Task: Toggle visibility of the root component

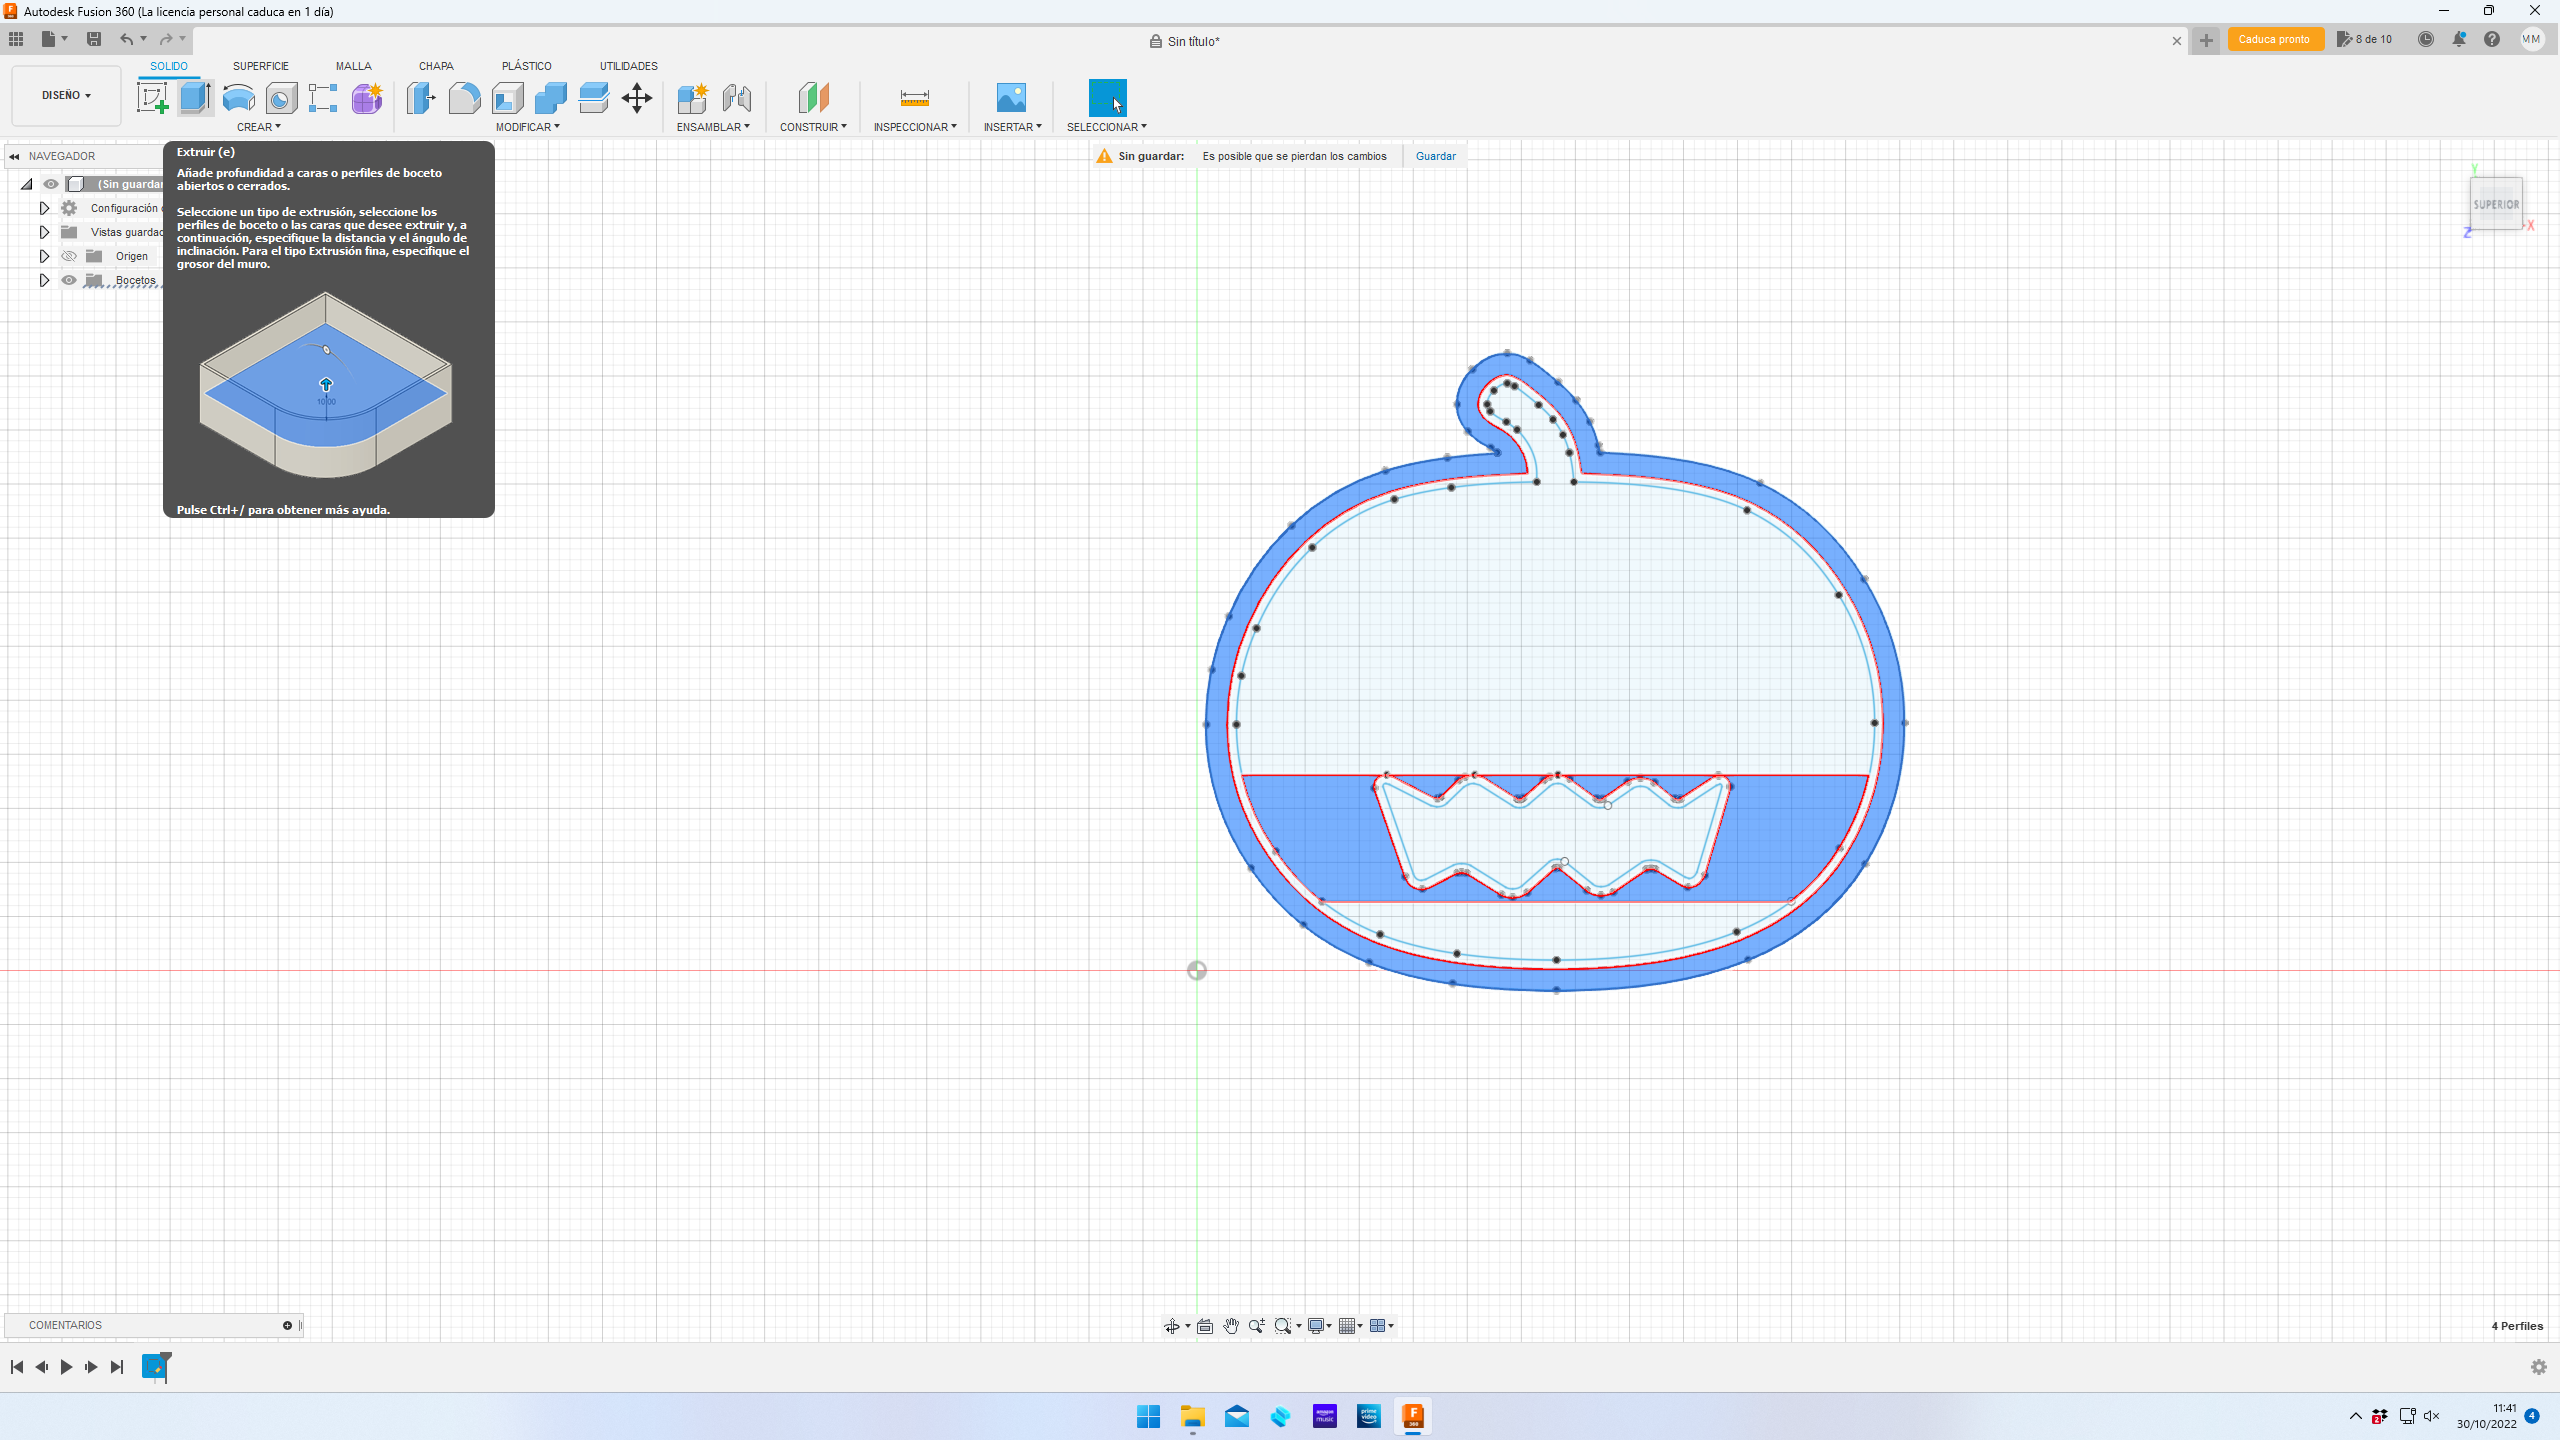Action: [x=51, y=184]
